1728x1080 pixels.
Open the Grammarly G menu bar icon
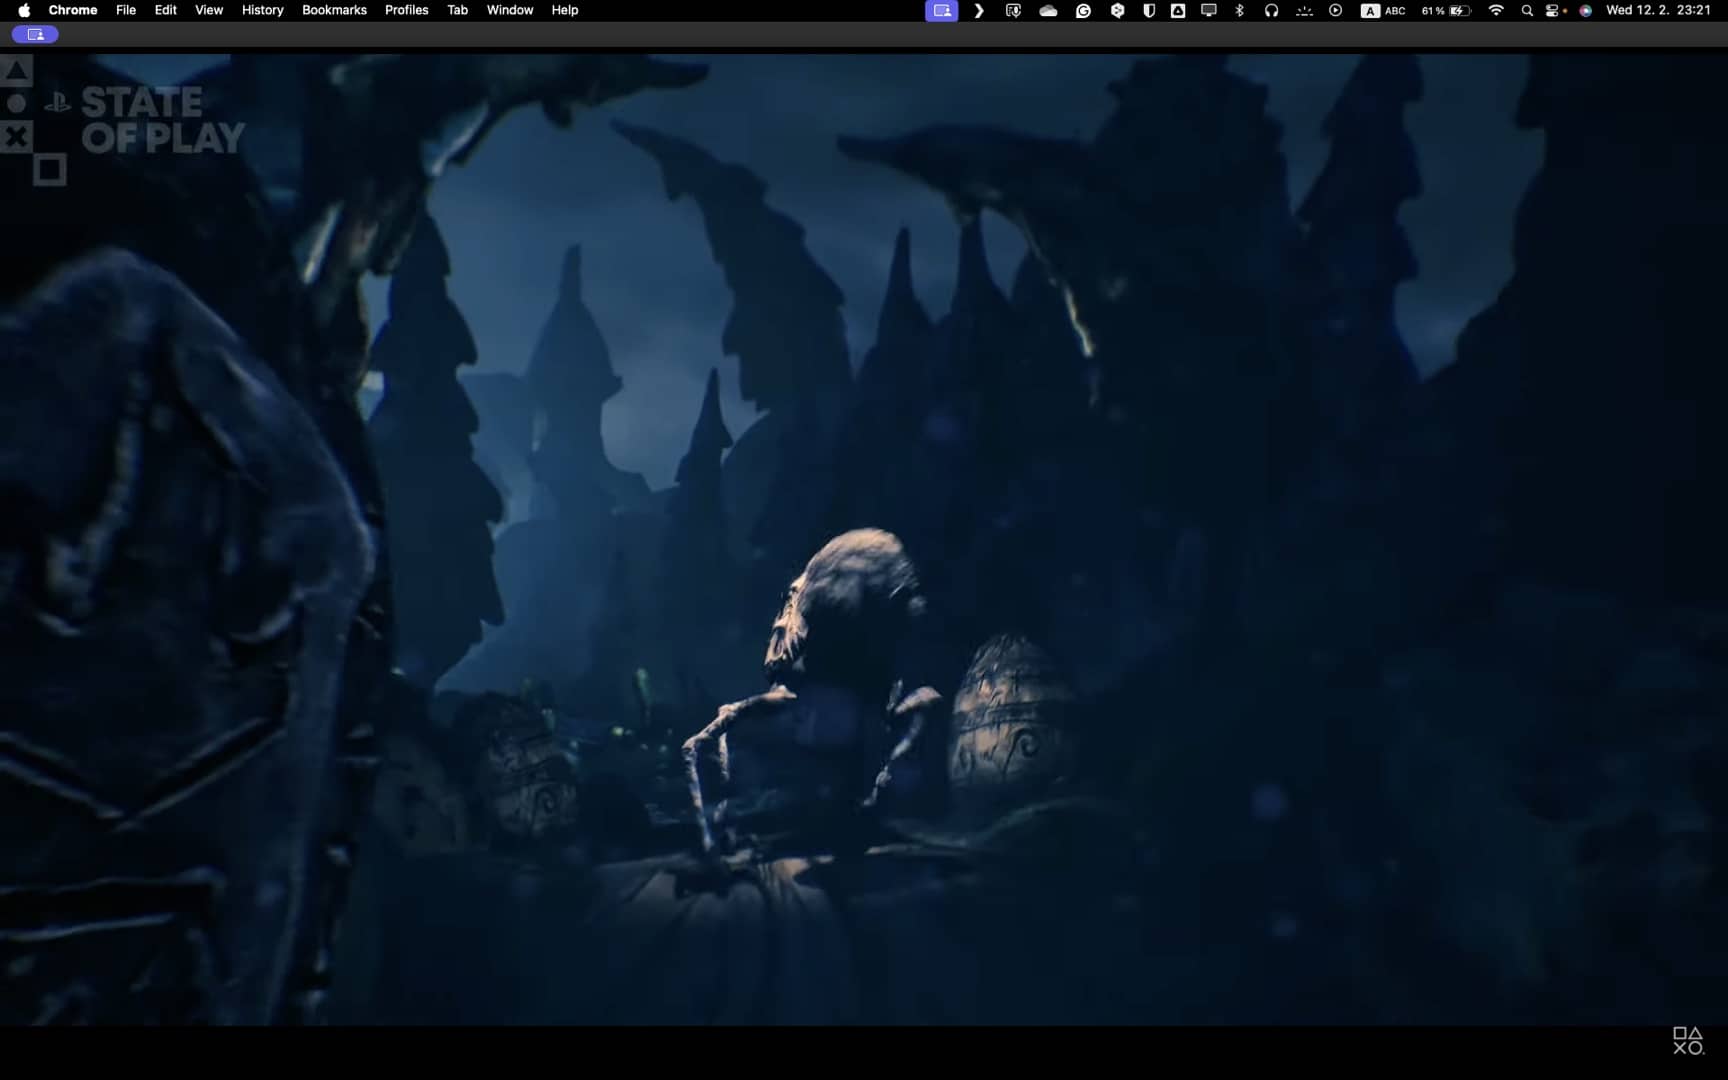click(1083, 10)
